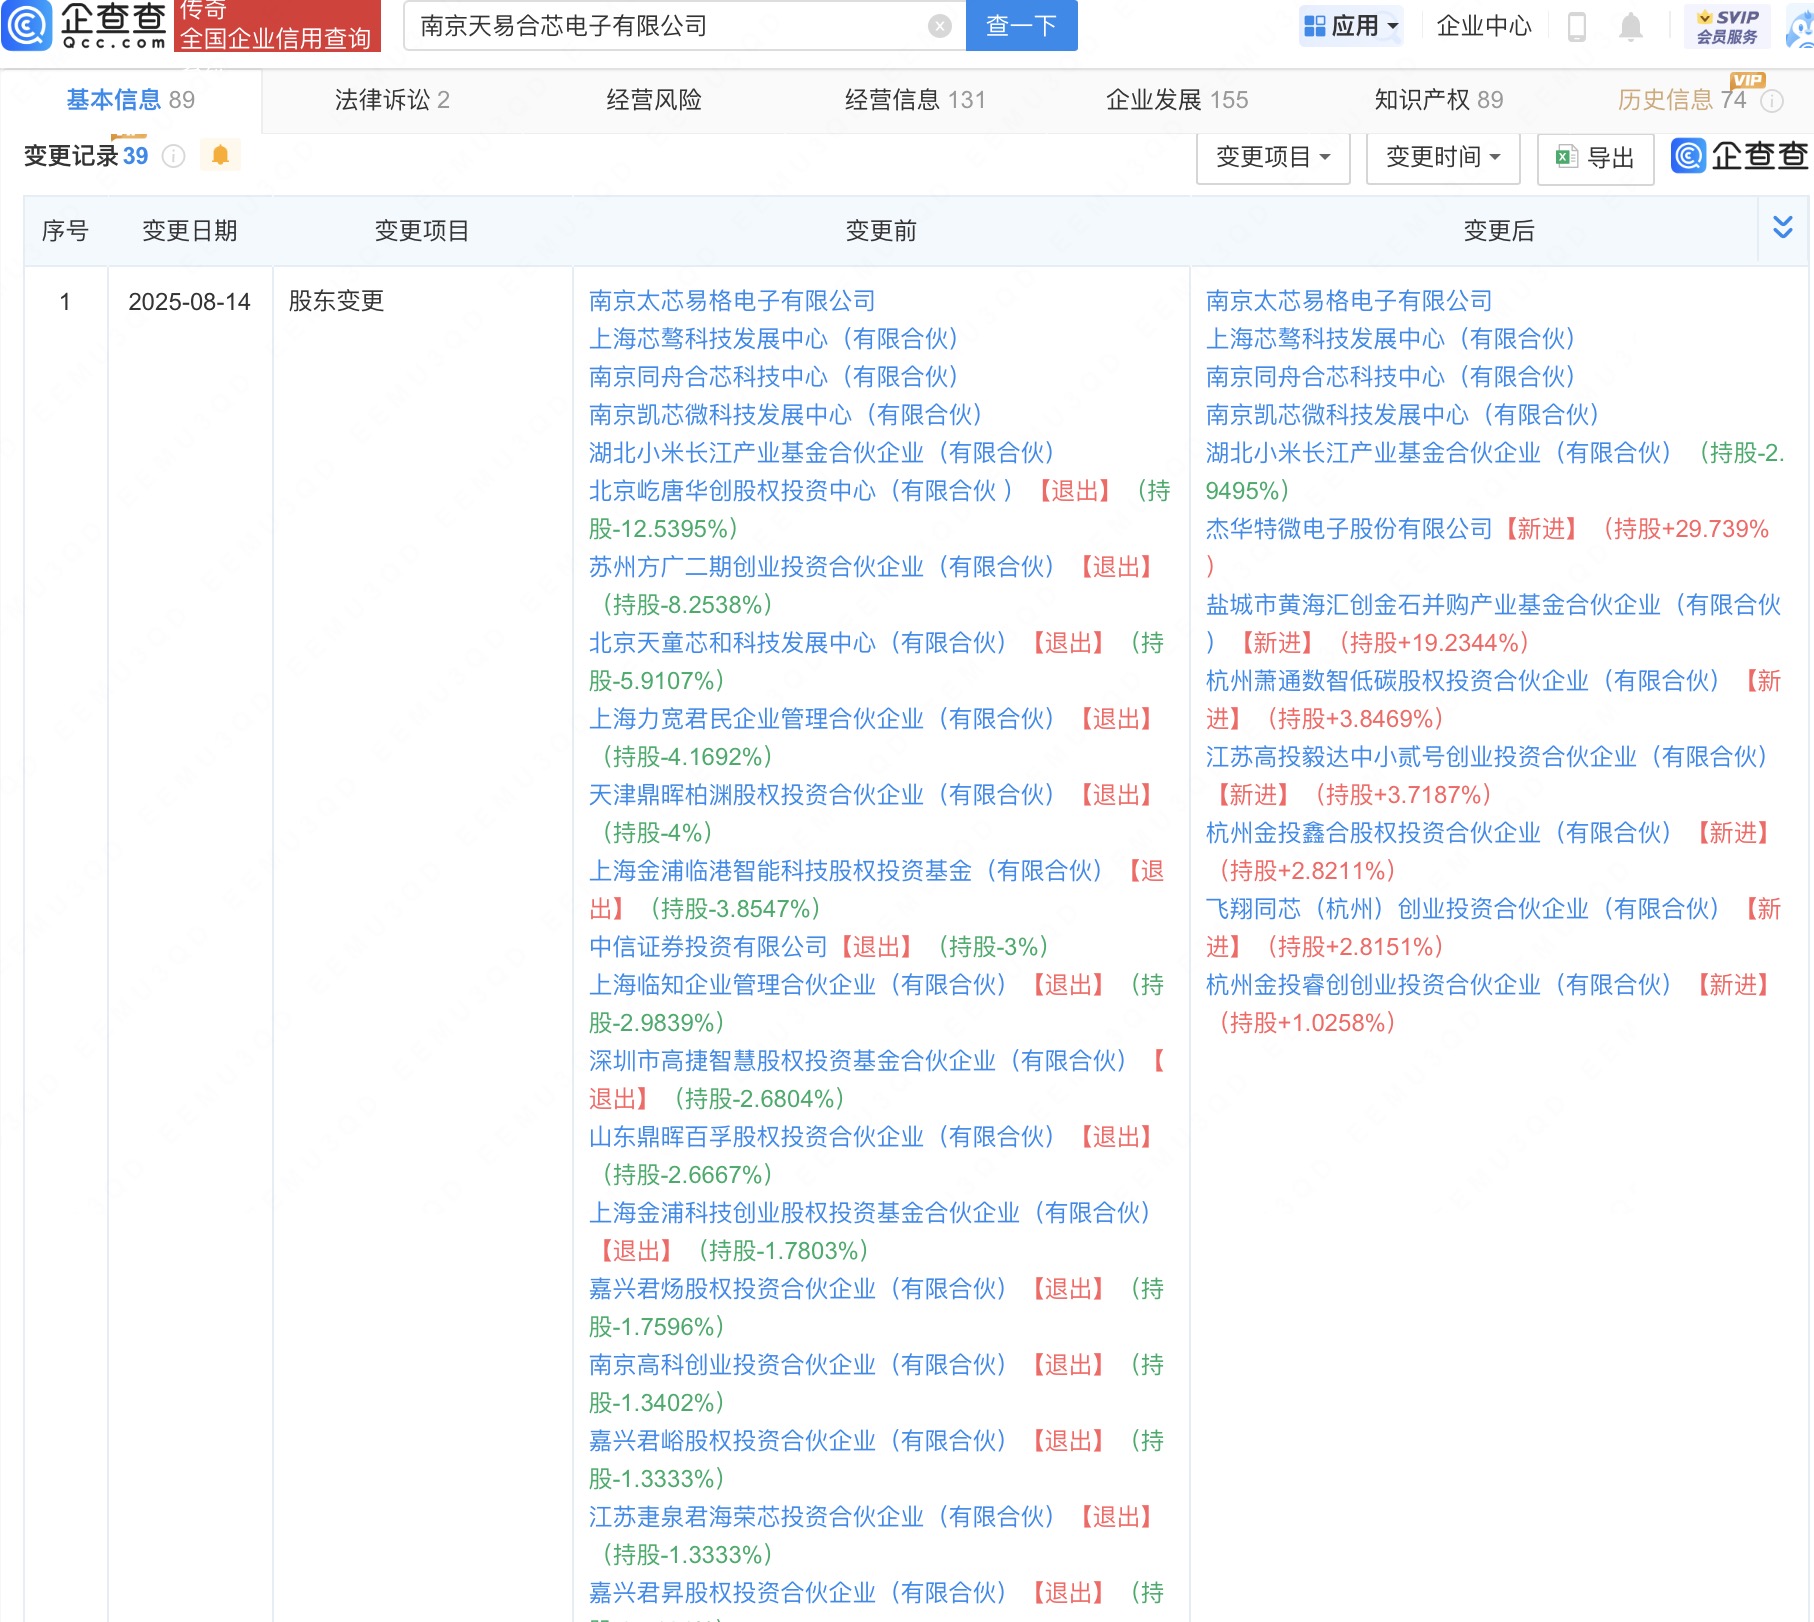Image resolution: width=1814 pixels, height=1622 pixels.
Task: Open 中信证券投资有限公司 link
Action: click(x=708, y=947)
